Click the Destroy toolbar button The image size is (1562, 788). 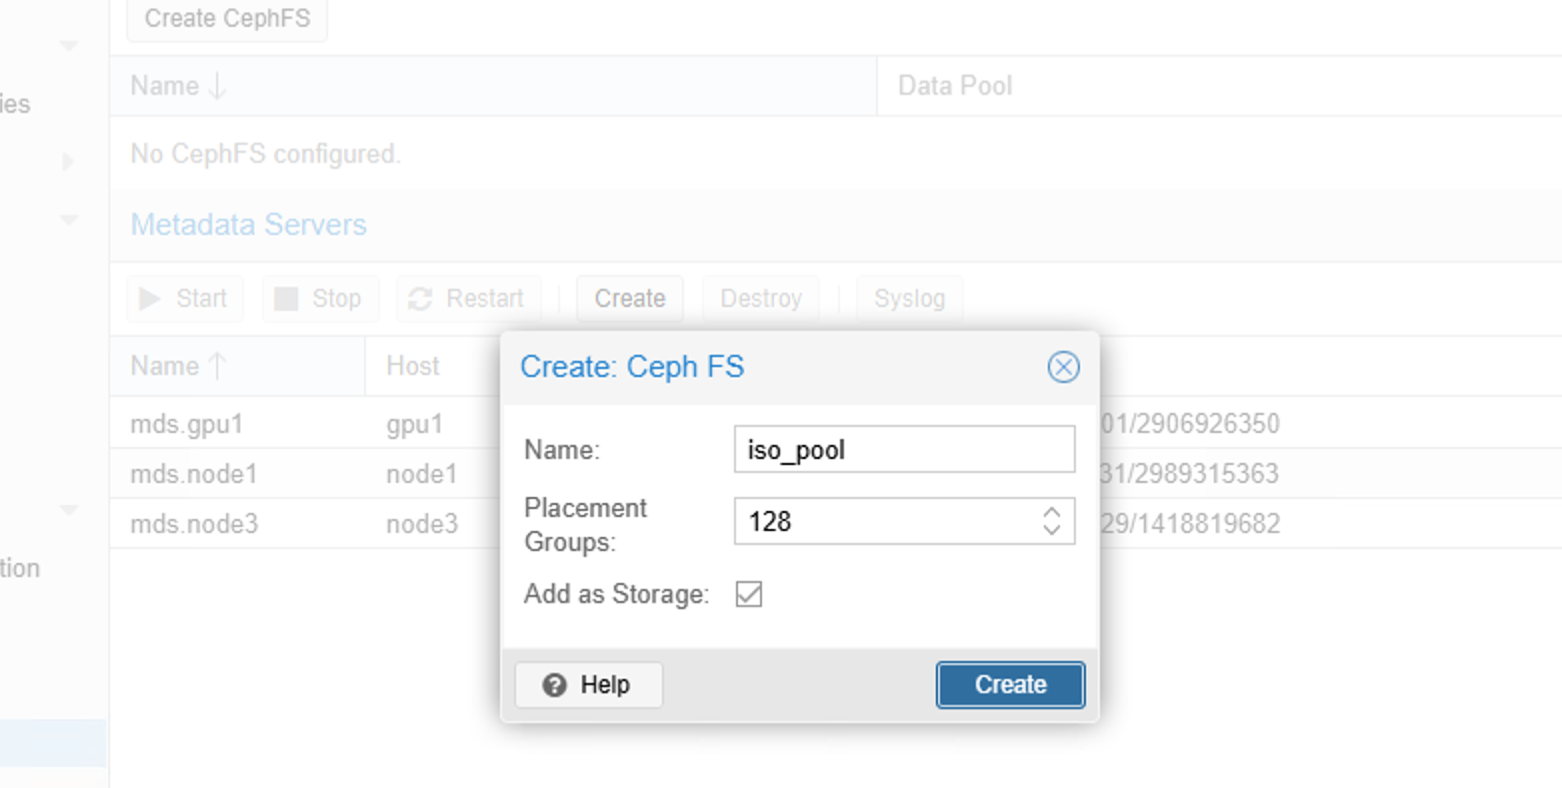[x=761, y=299]
